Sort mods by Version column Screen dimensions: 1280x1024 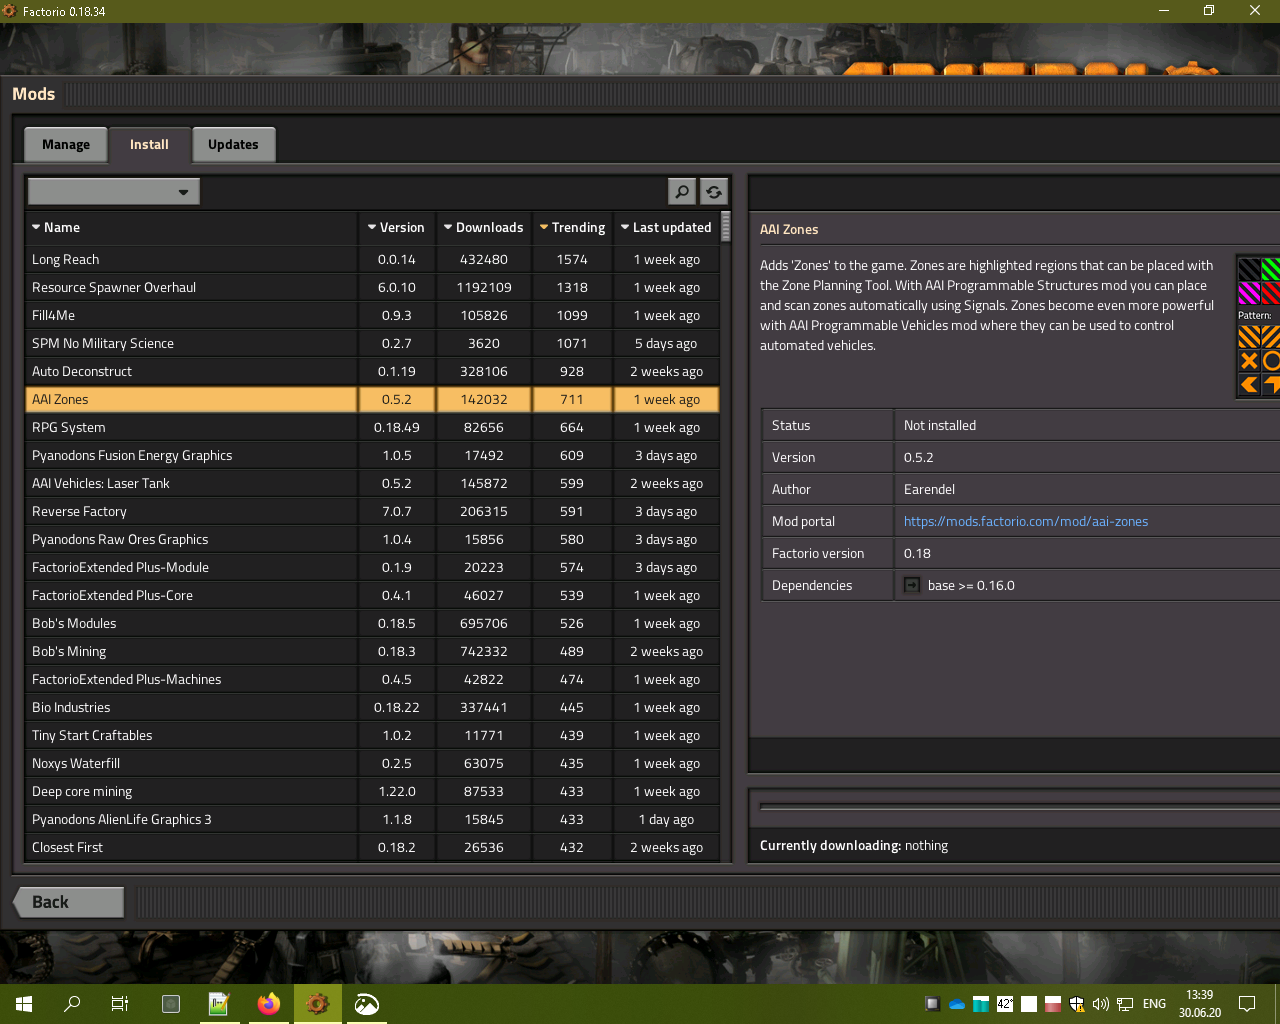click(x=397, y=228)
